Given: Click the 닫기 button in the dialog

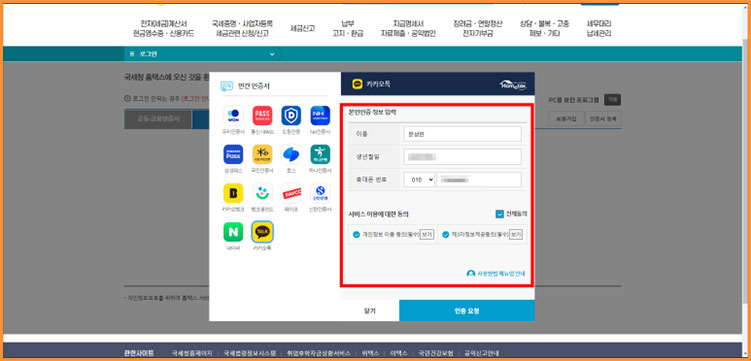Looking at the screenshot, I should coord(370,311).
